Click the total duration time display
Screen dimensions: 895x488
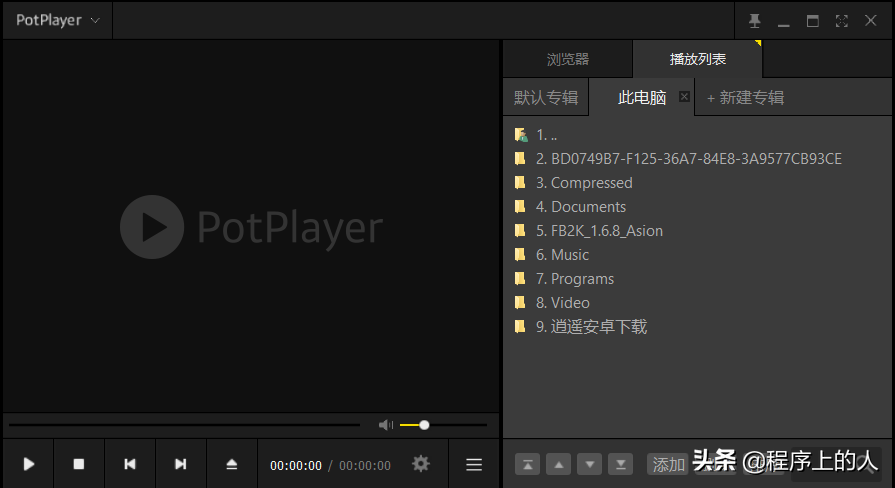pos(365,466)
